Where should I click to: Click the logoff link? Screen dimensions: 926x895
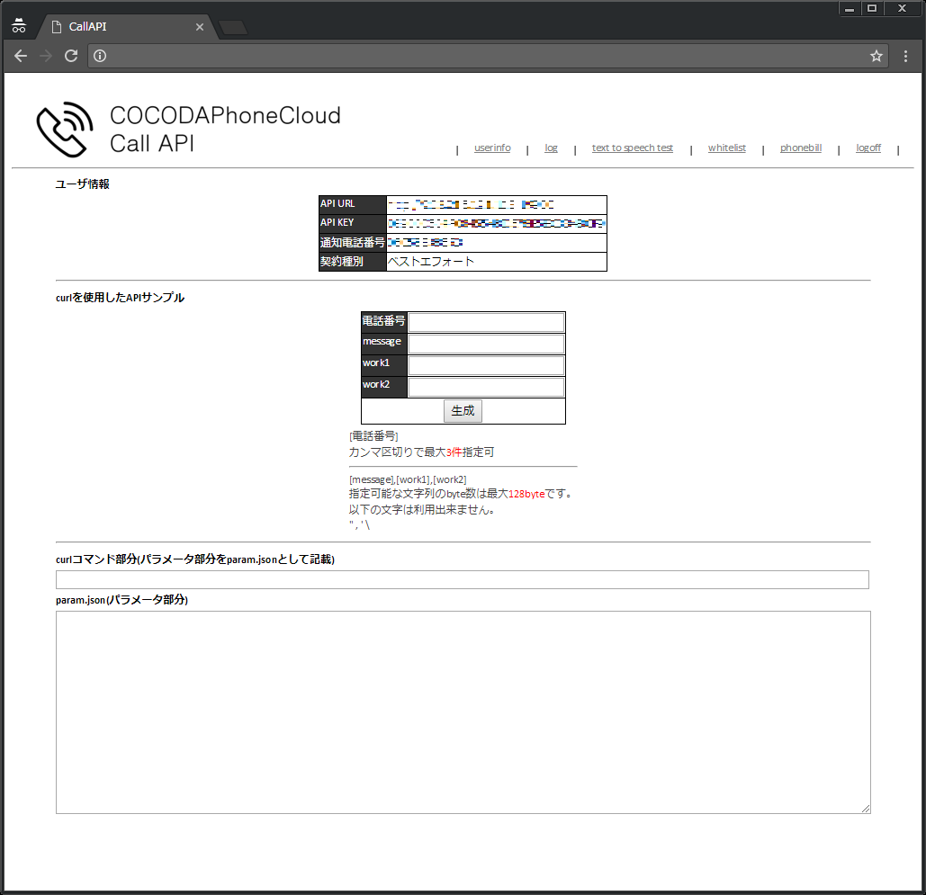868,148
